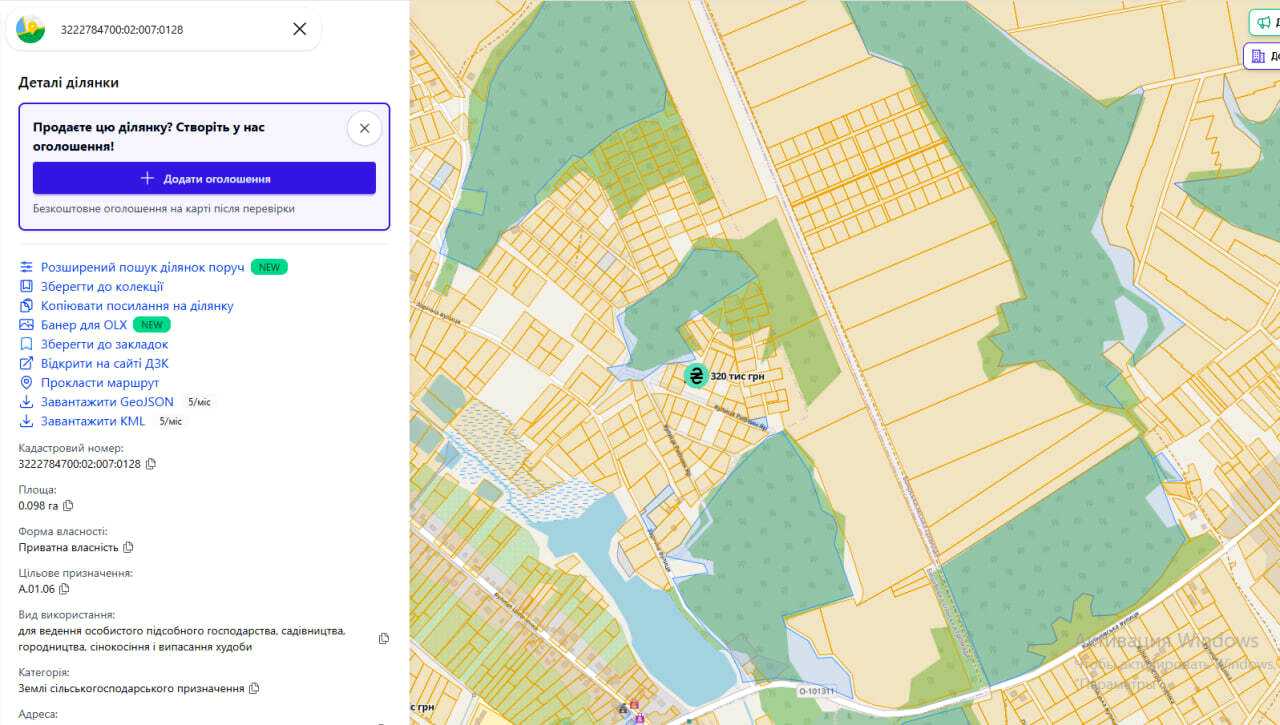Image resolution: width=1280 pixels, height=725 pixels.
Task: Clear the cadastral number search field
Action: pos(299,29)
